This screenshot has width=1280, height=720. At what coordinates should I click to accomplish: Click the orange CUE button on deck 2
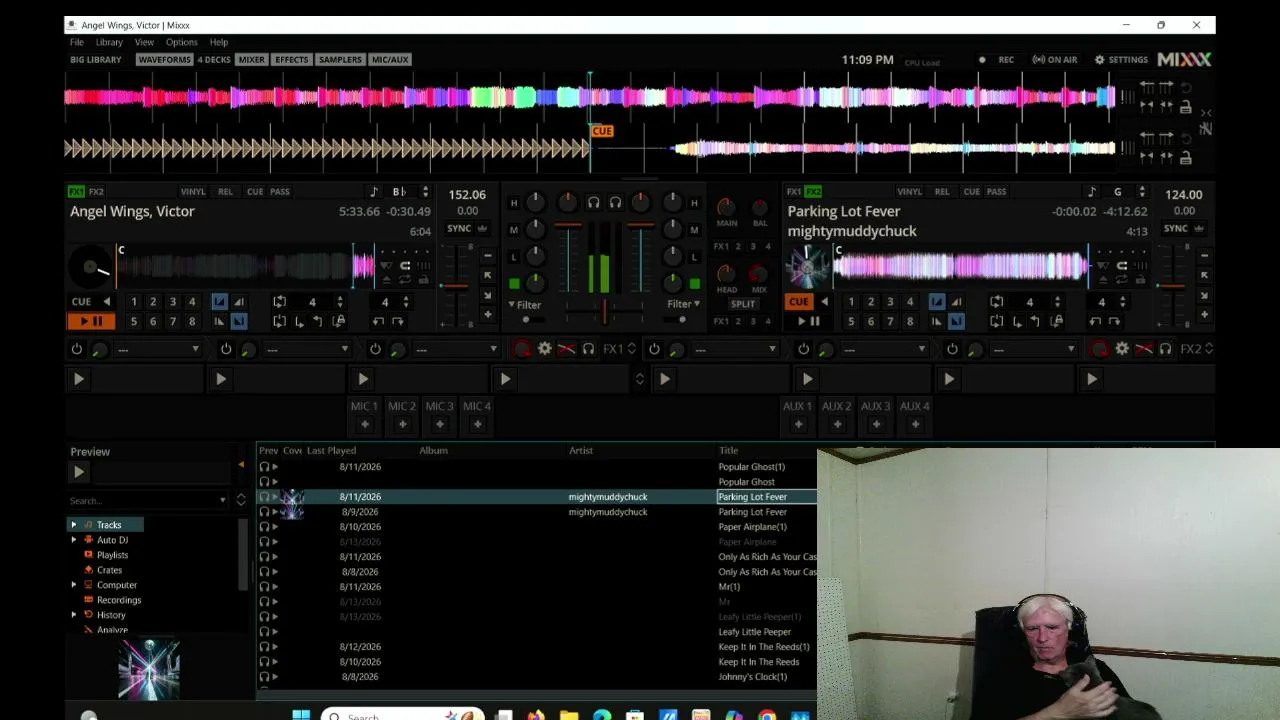(x=798, y=301)
